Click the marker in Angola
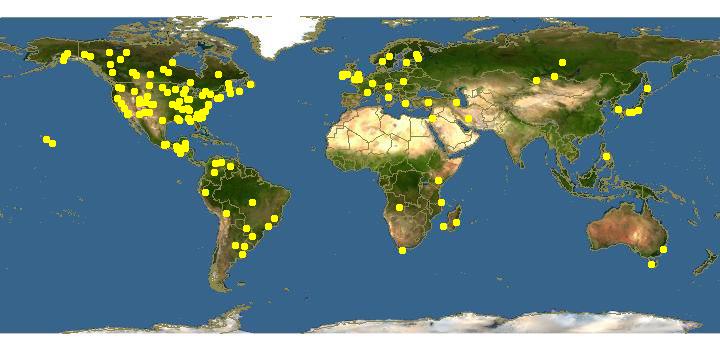 pos(399,208)
